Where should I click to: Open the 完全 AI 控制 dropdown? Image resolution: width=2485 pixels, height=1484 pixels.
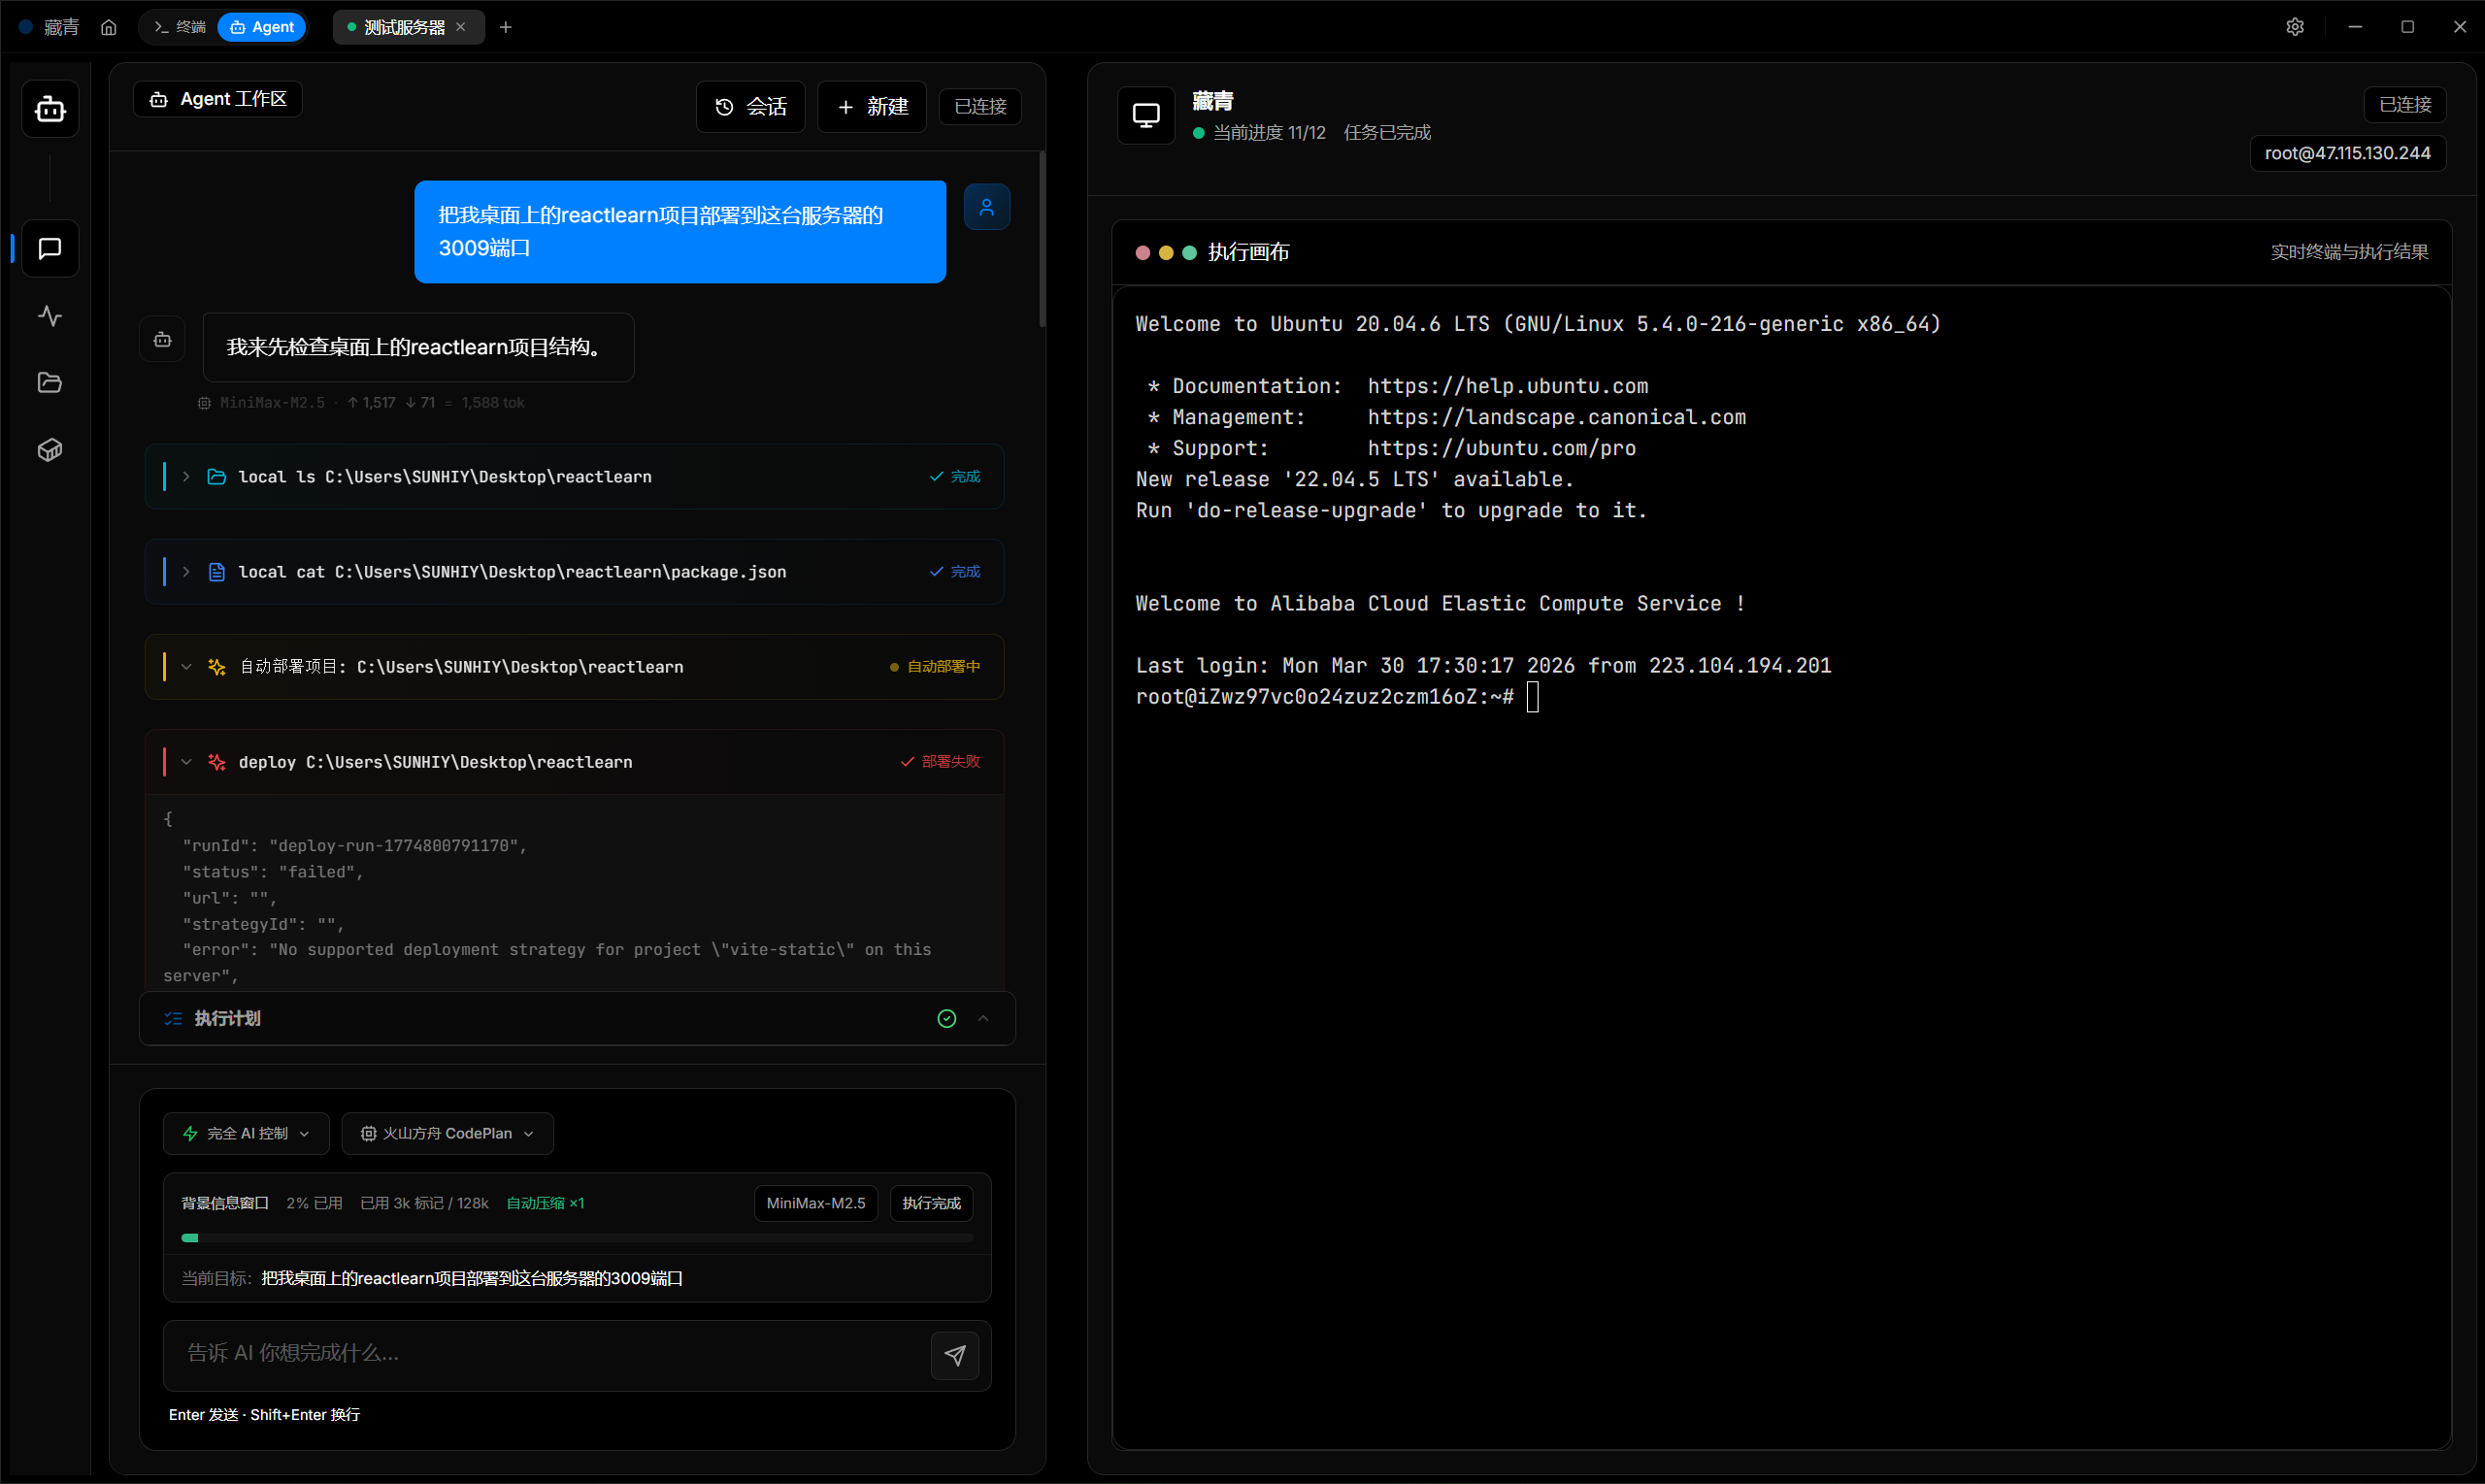tap(245, 1133)
